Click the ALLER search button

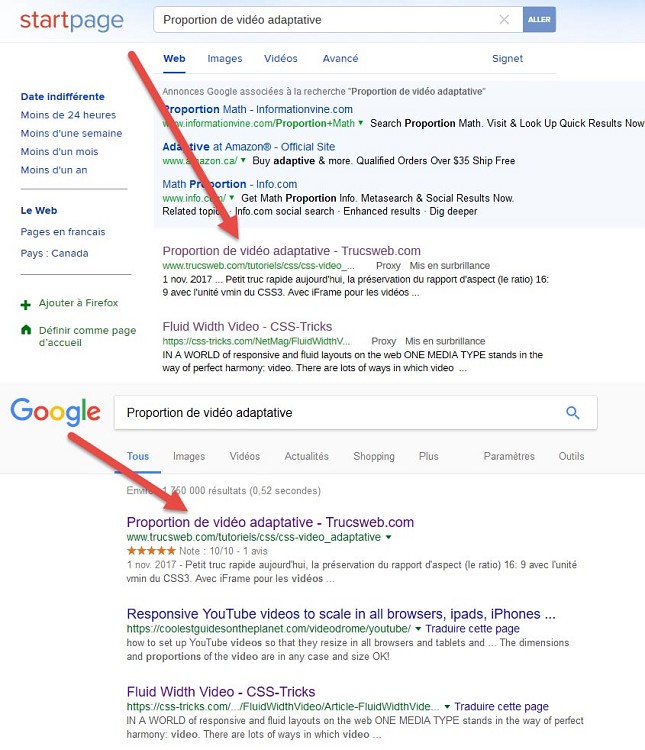pos(539,20)
